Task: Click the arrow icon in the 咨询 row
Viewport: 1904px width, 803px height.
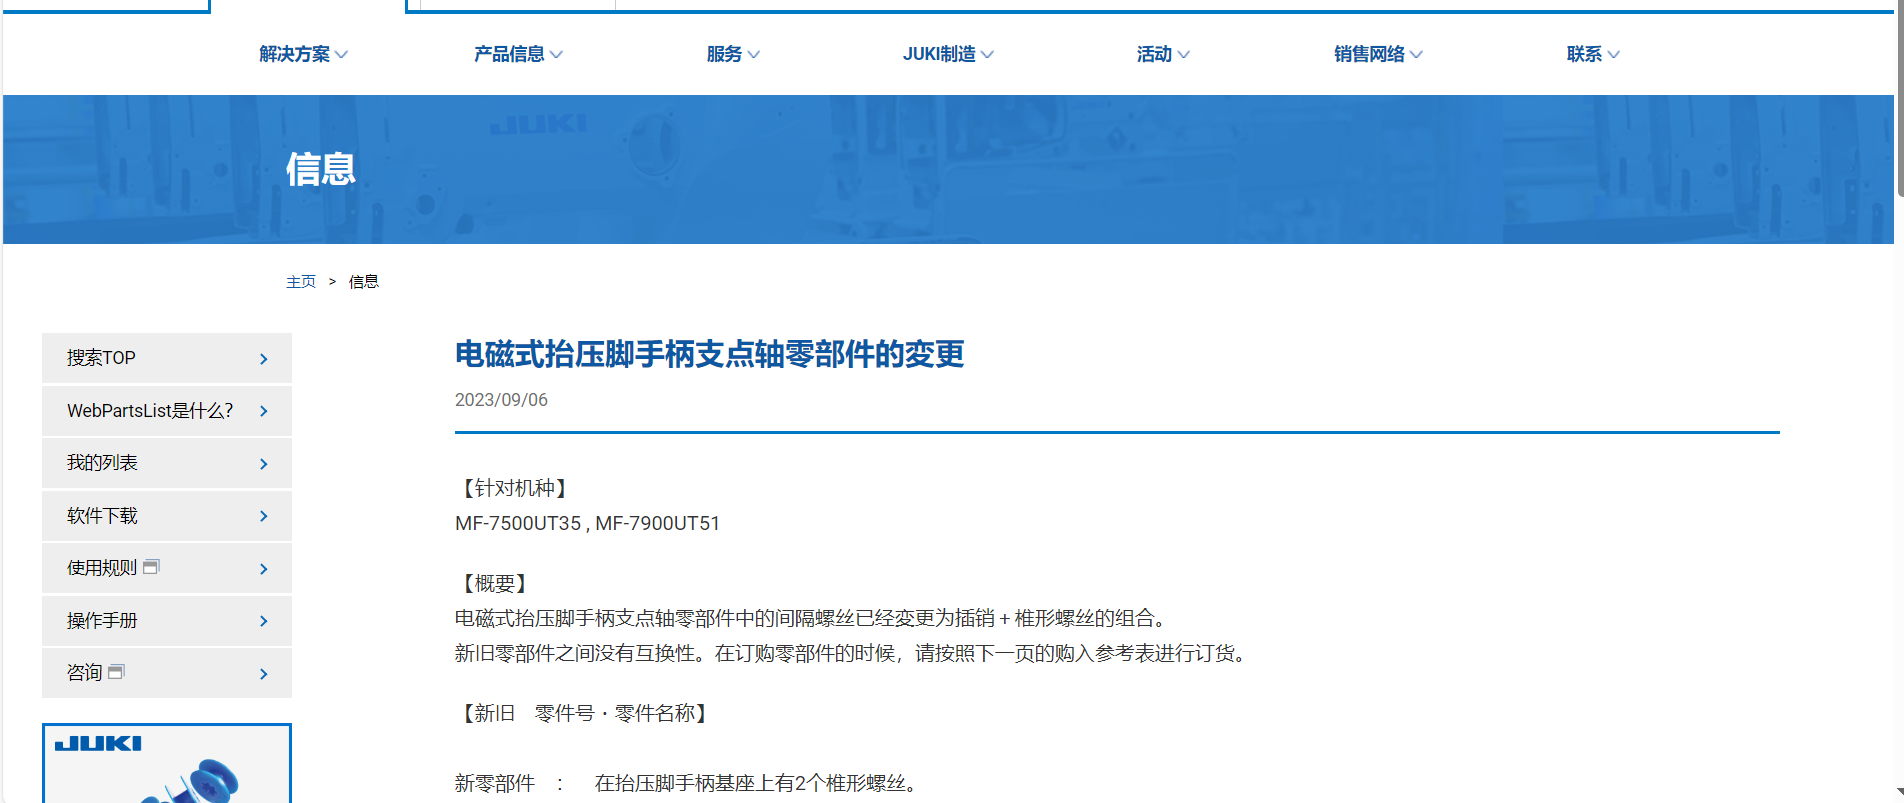Action: 264,674
